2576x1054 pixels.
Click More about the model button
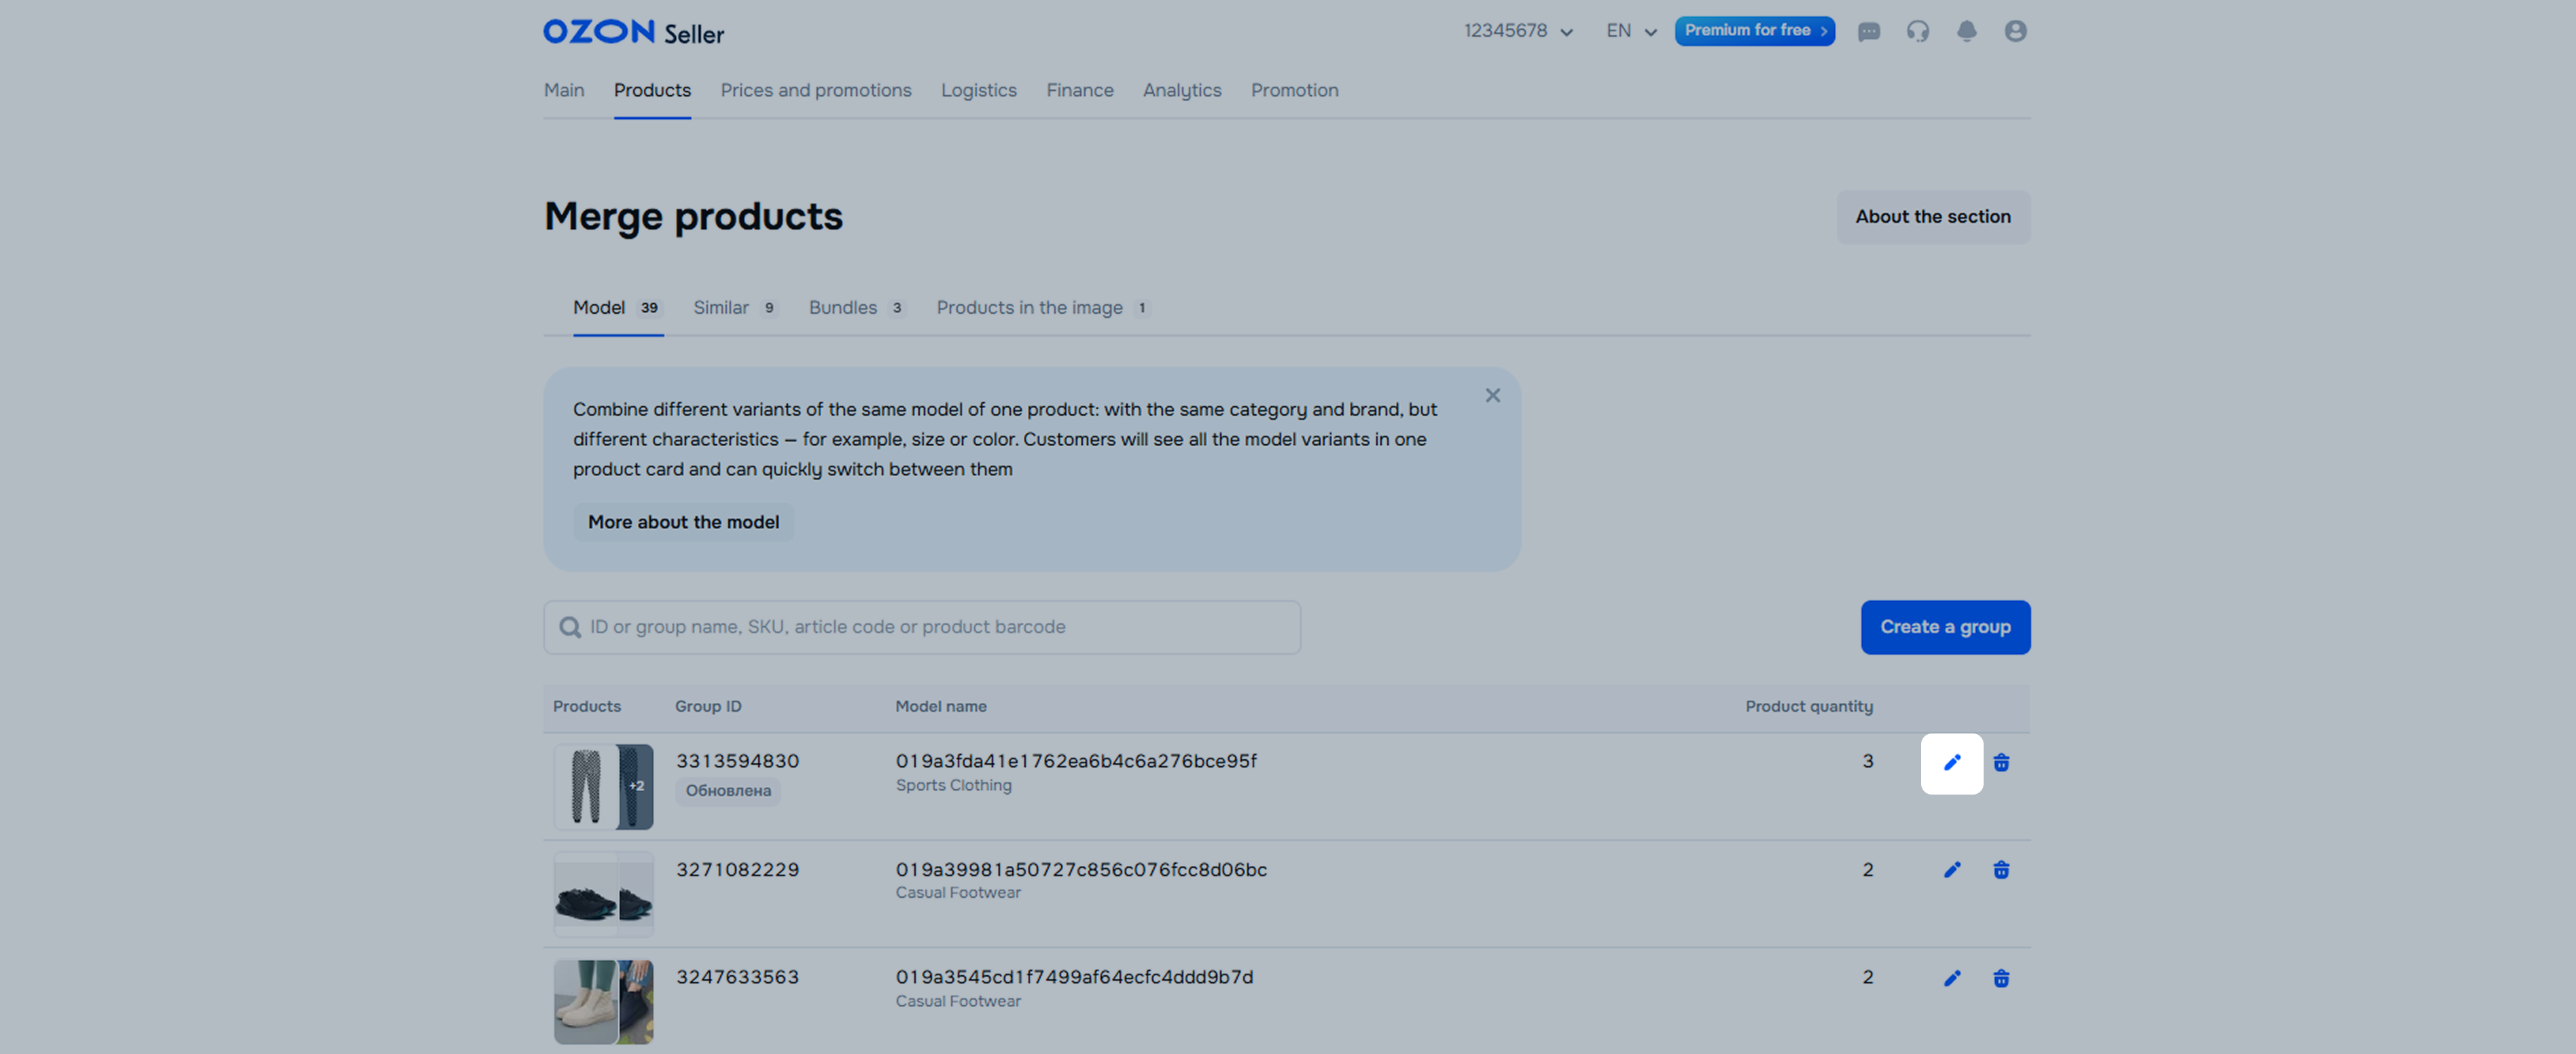click(683, 522)
